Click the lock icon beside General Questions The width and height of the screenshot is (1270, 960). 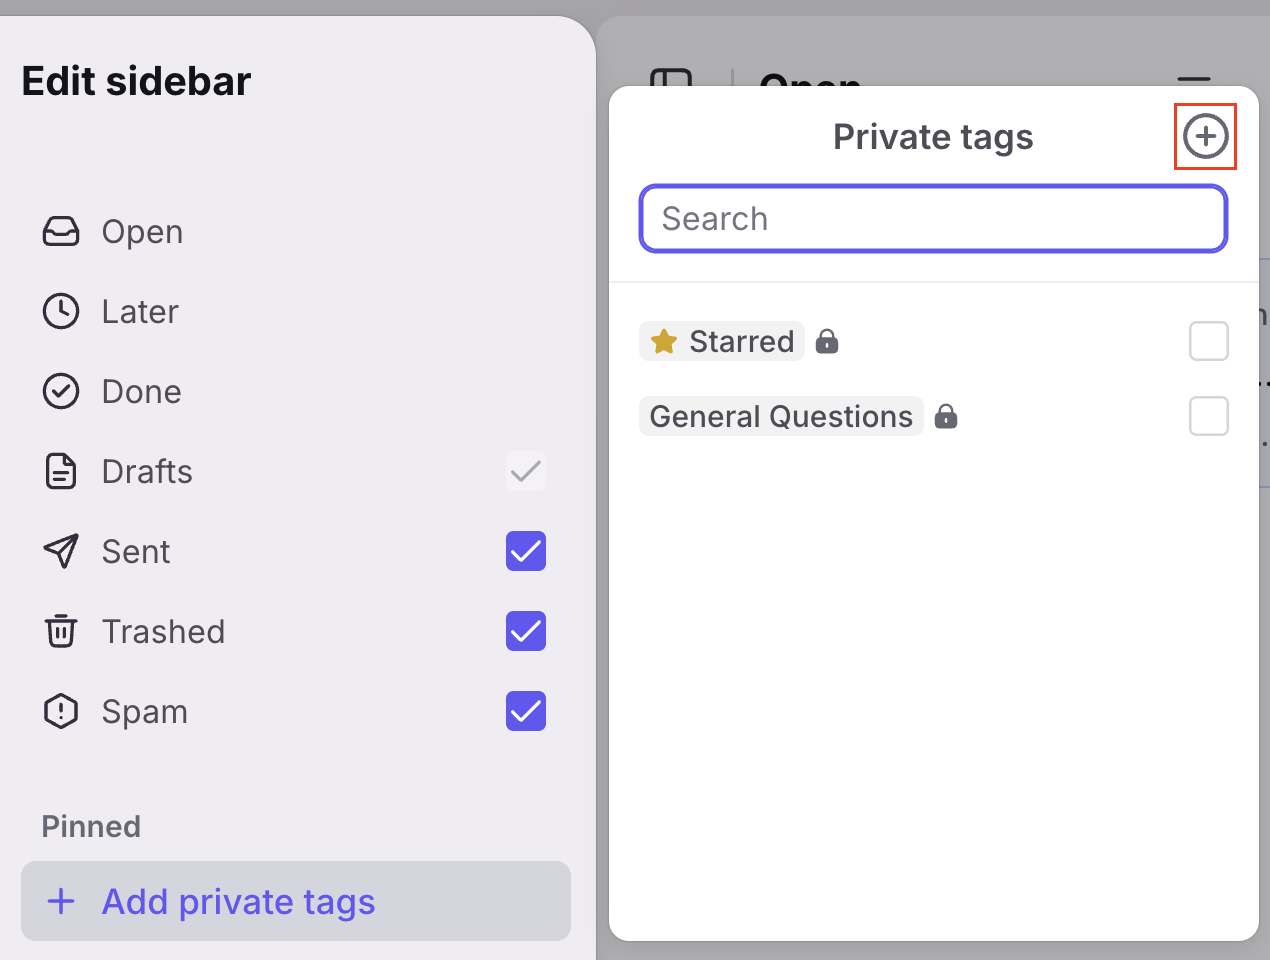click(x=946, y=416)
